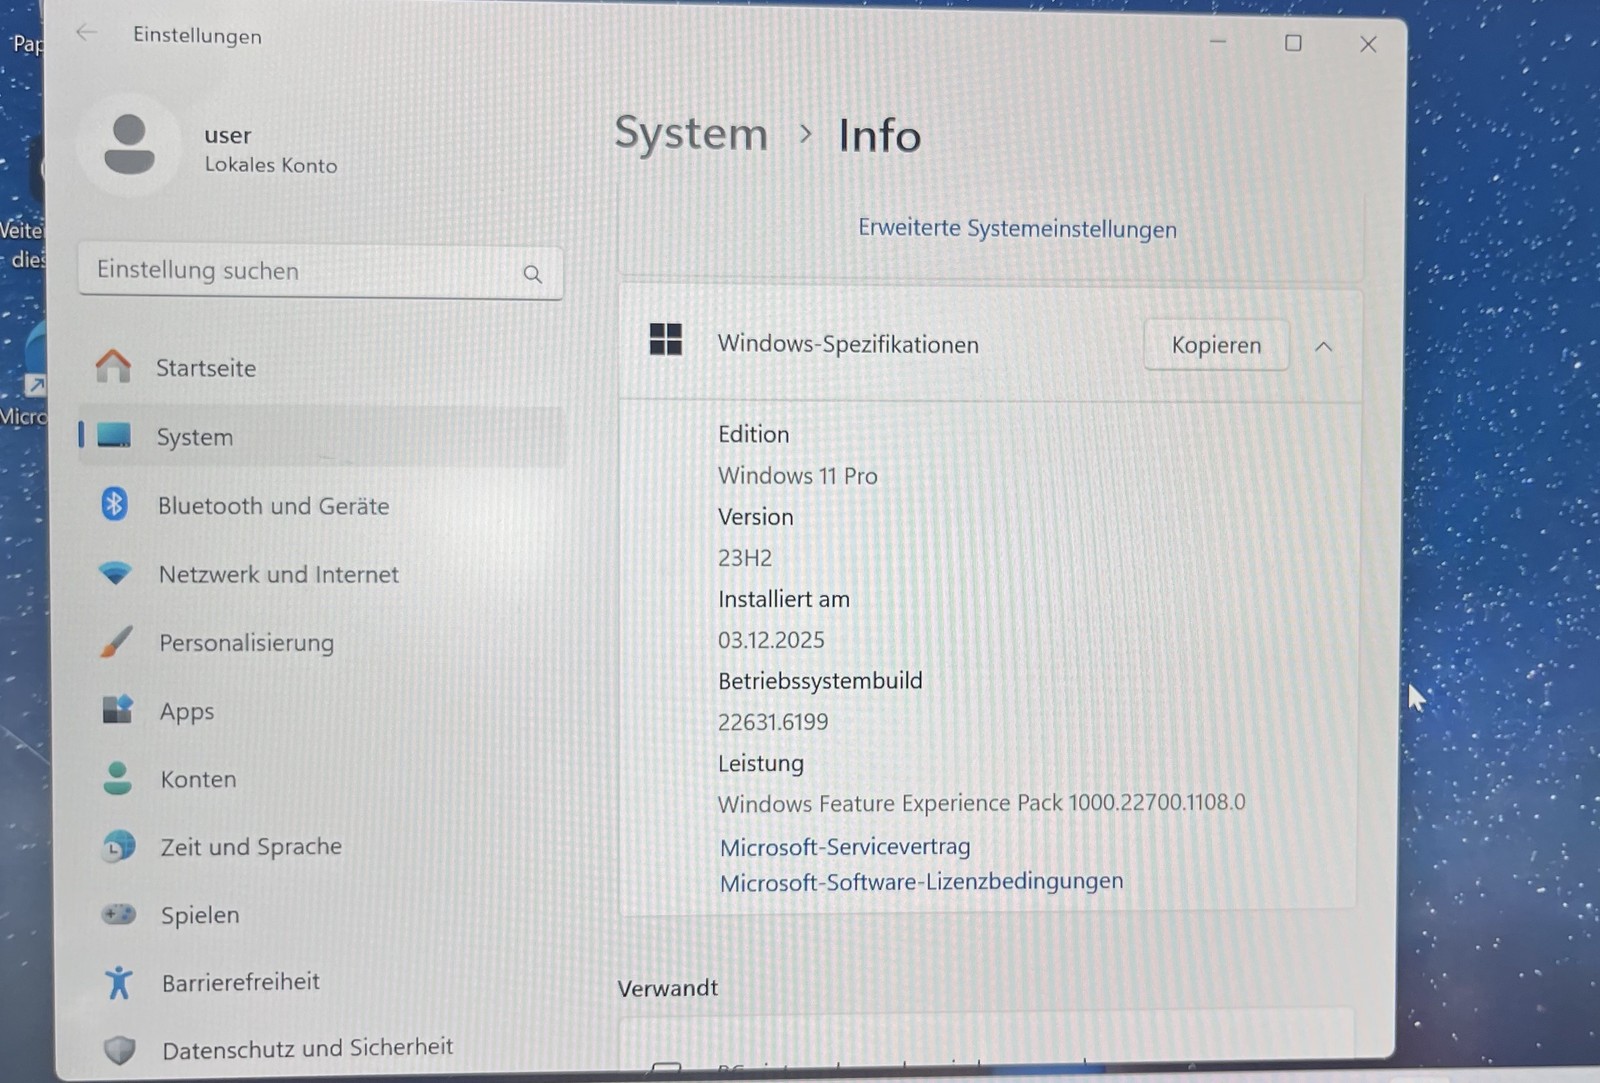Screen dimensions: 1600x1083
Task: Click the Einstellung suchen search field
Action: (300, 271)
